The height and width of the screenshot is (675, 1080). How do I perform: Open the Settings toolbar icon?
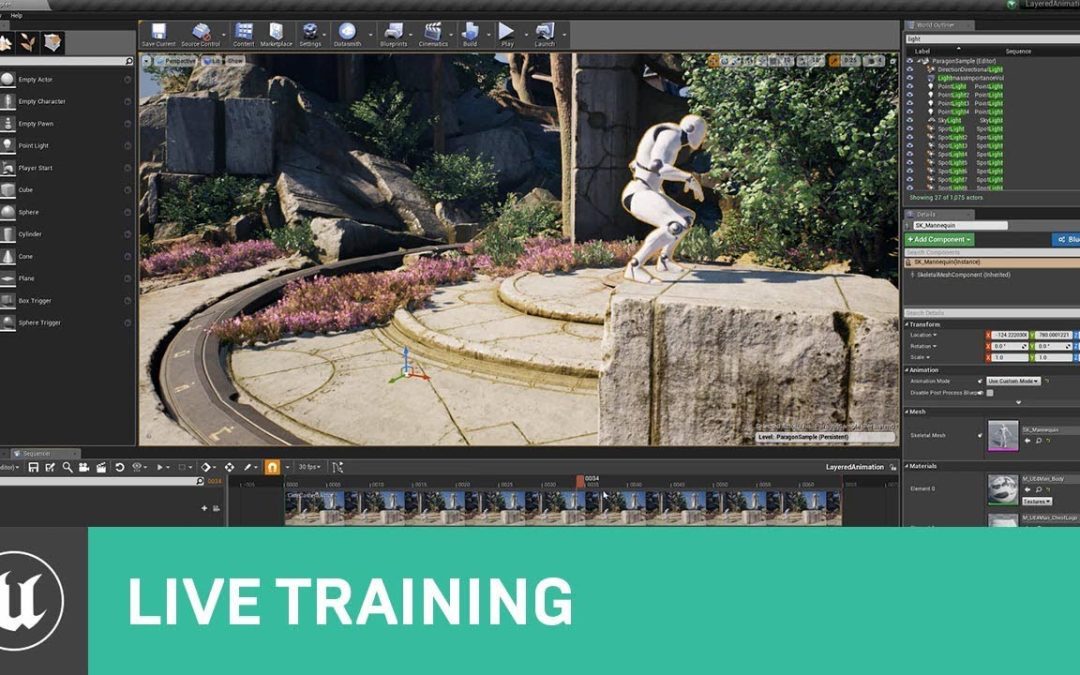coord(310,32)
